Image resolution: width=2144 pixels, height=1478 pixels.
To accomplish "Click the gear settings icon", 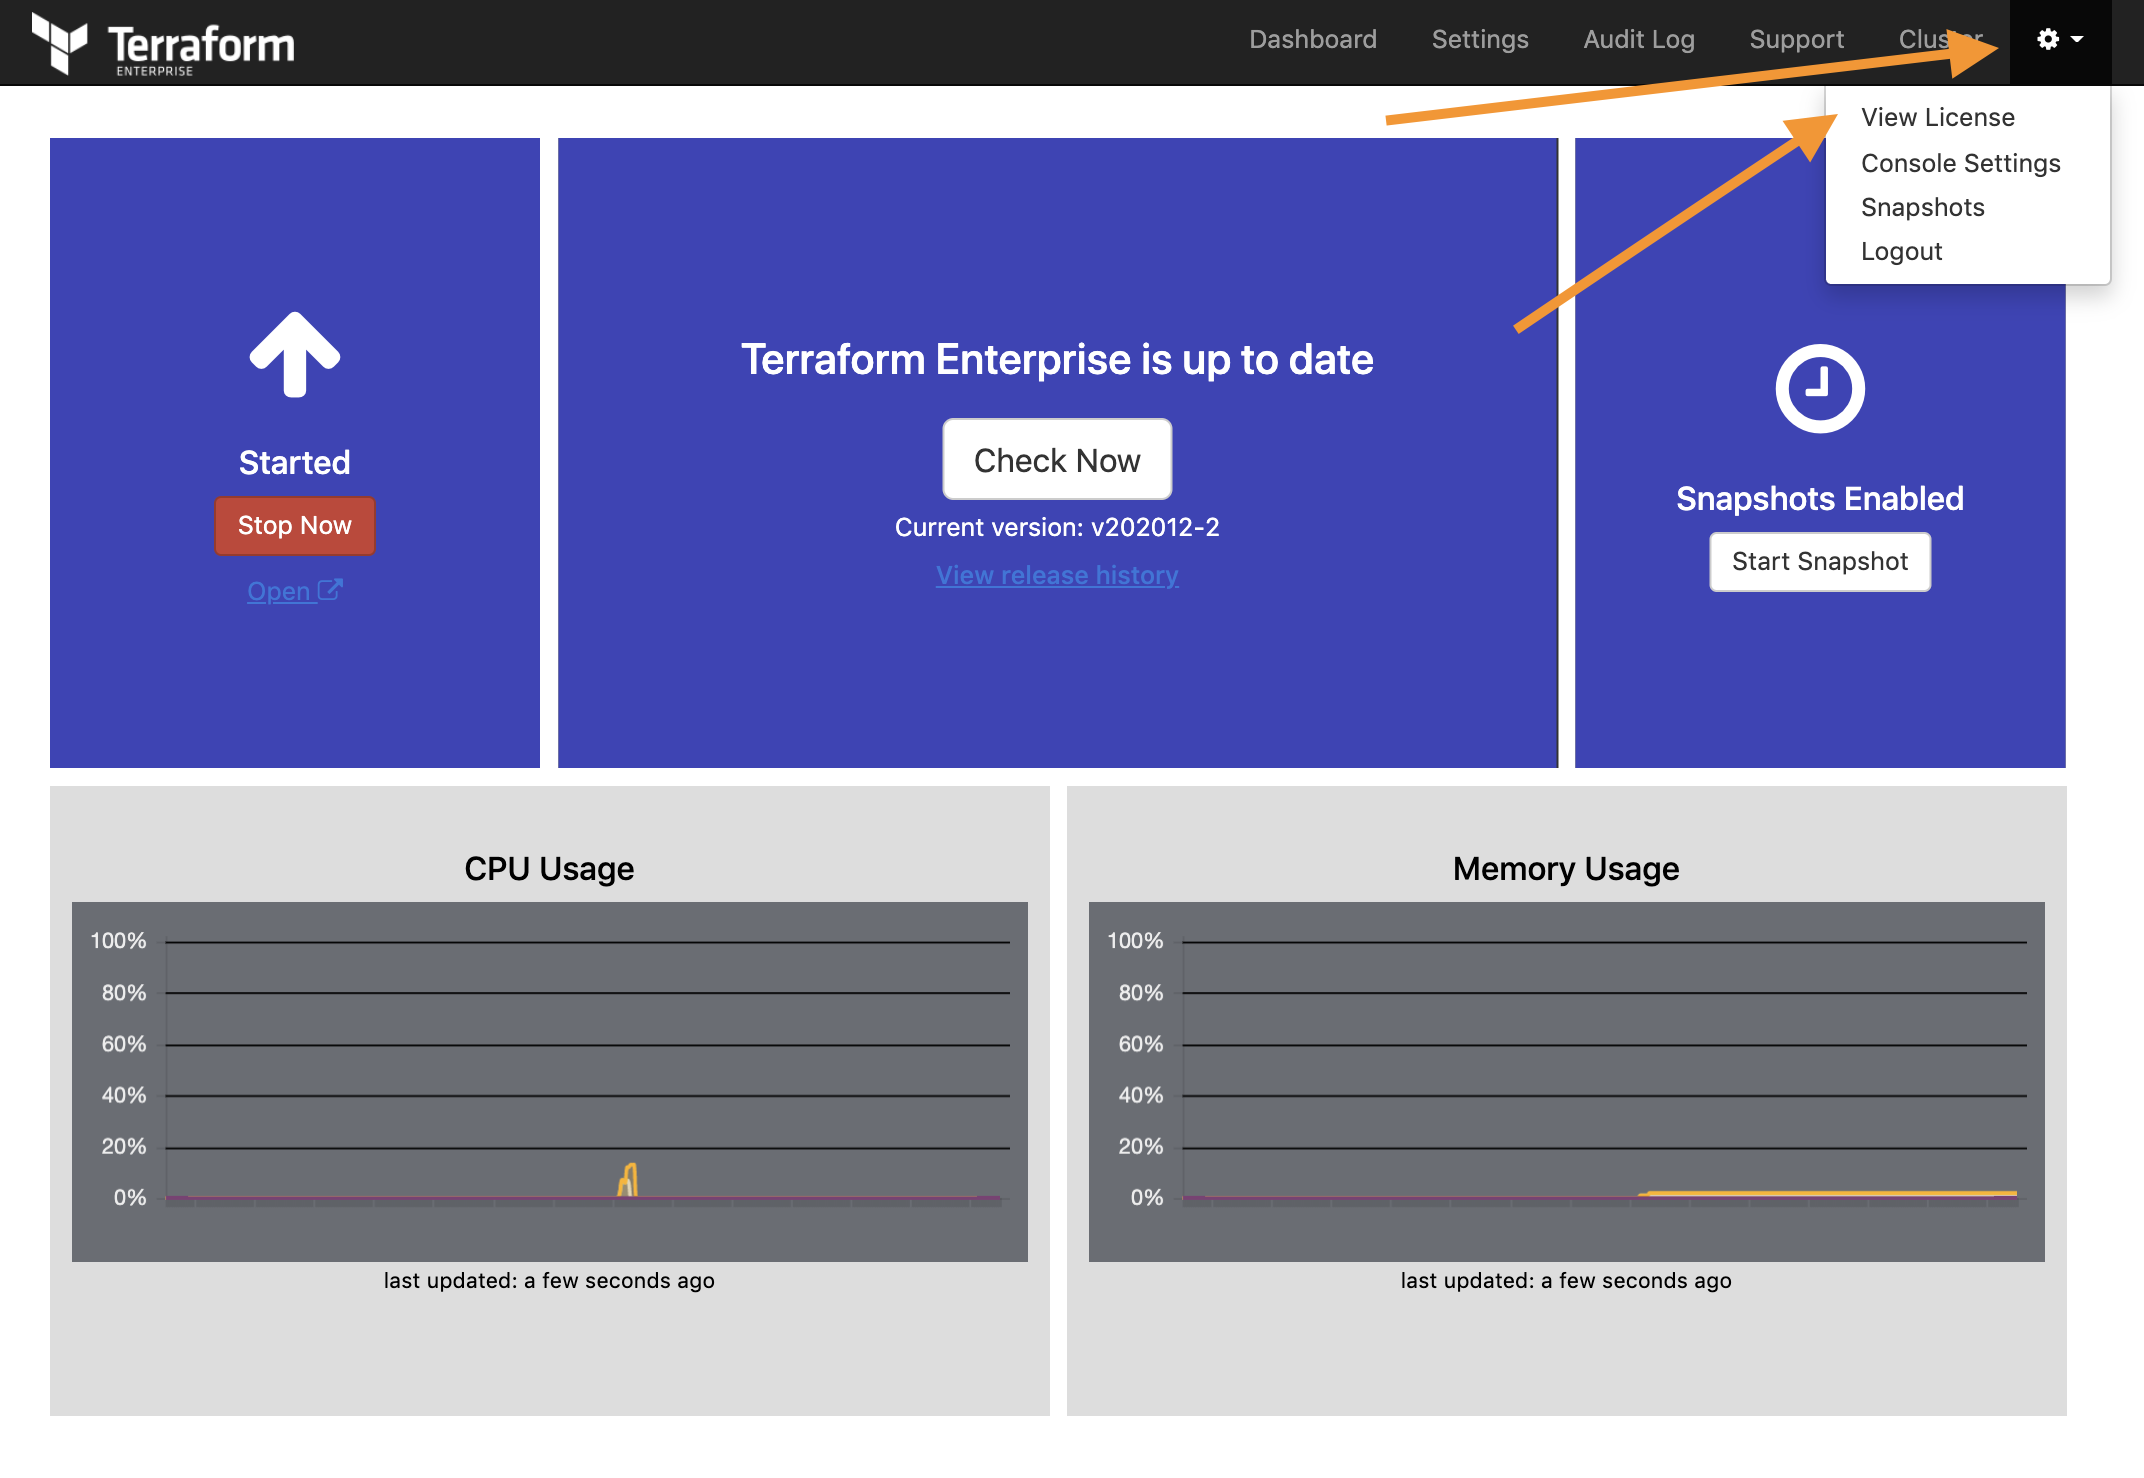I will (2047, 39).
